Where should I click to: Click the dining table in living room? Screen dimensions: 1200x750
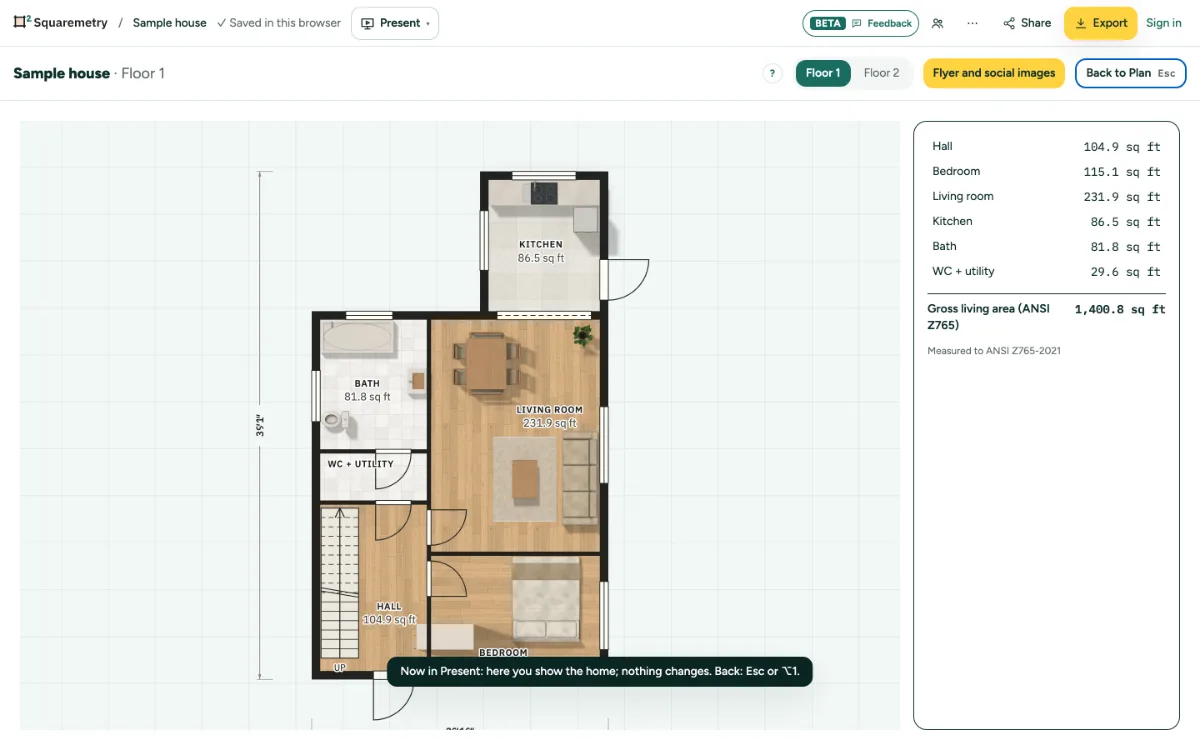tap(487, 362)
